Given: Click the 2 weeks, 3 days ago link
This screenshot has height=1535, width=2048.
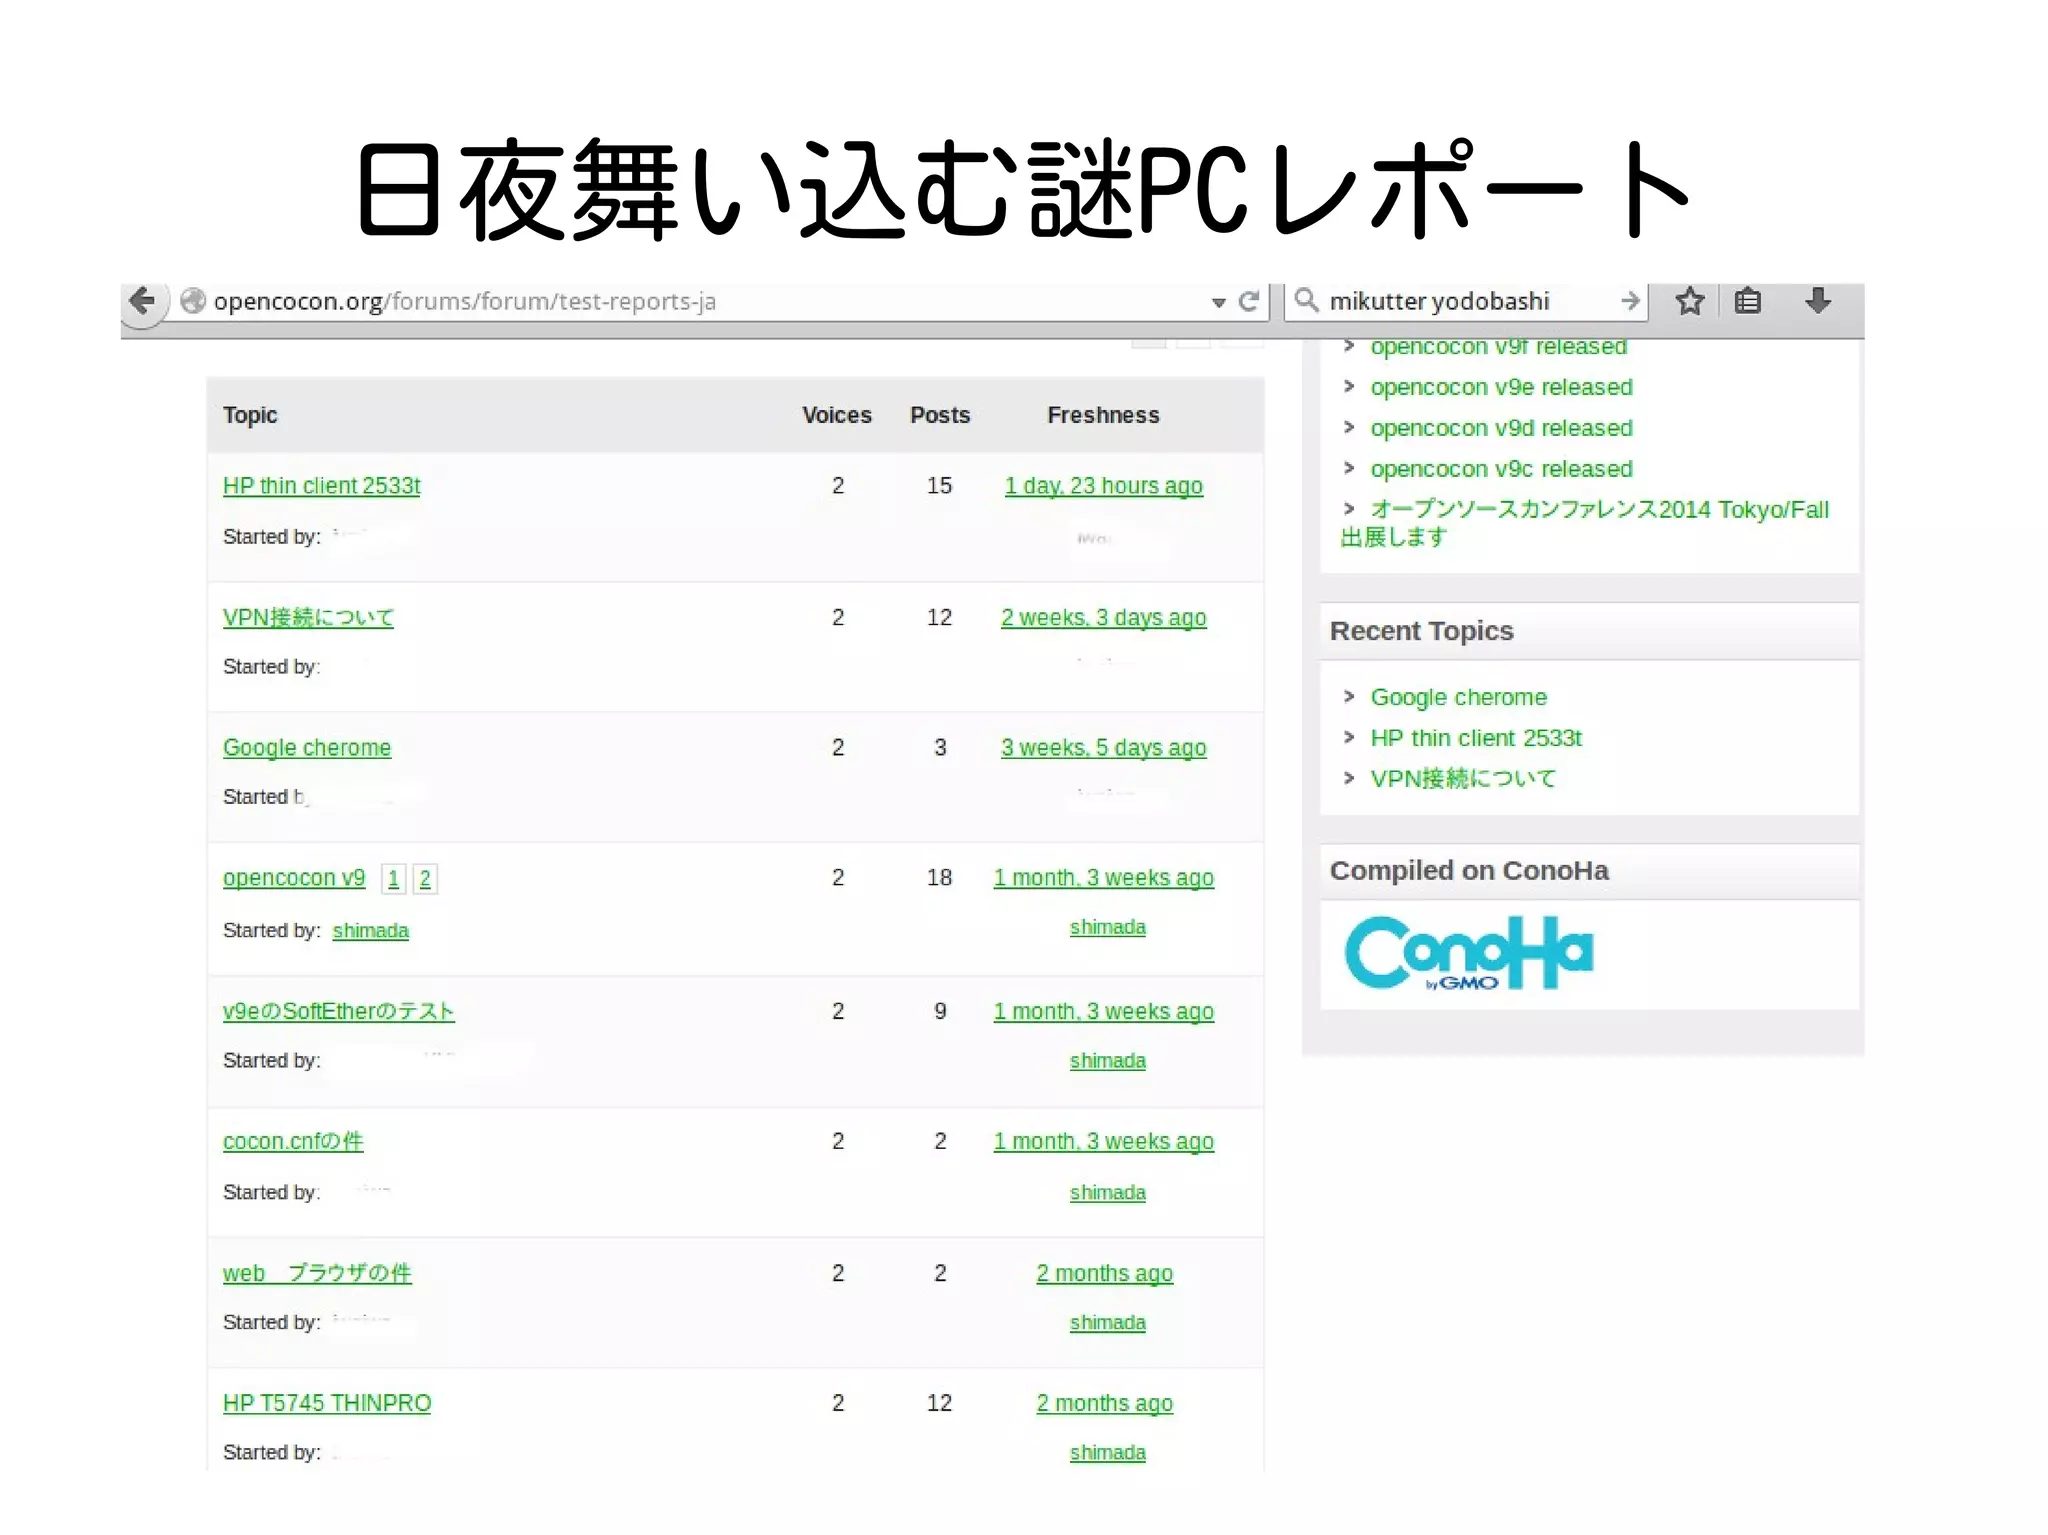Looking at the screenshot, I should click(x=1104, y=618).
